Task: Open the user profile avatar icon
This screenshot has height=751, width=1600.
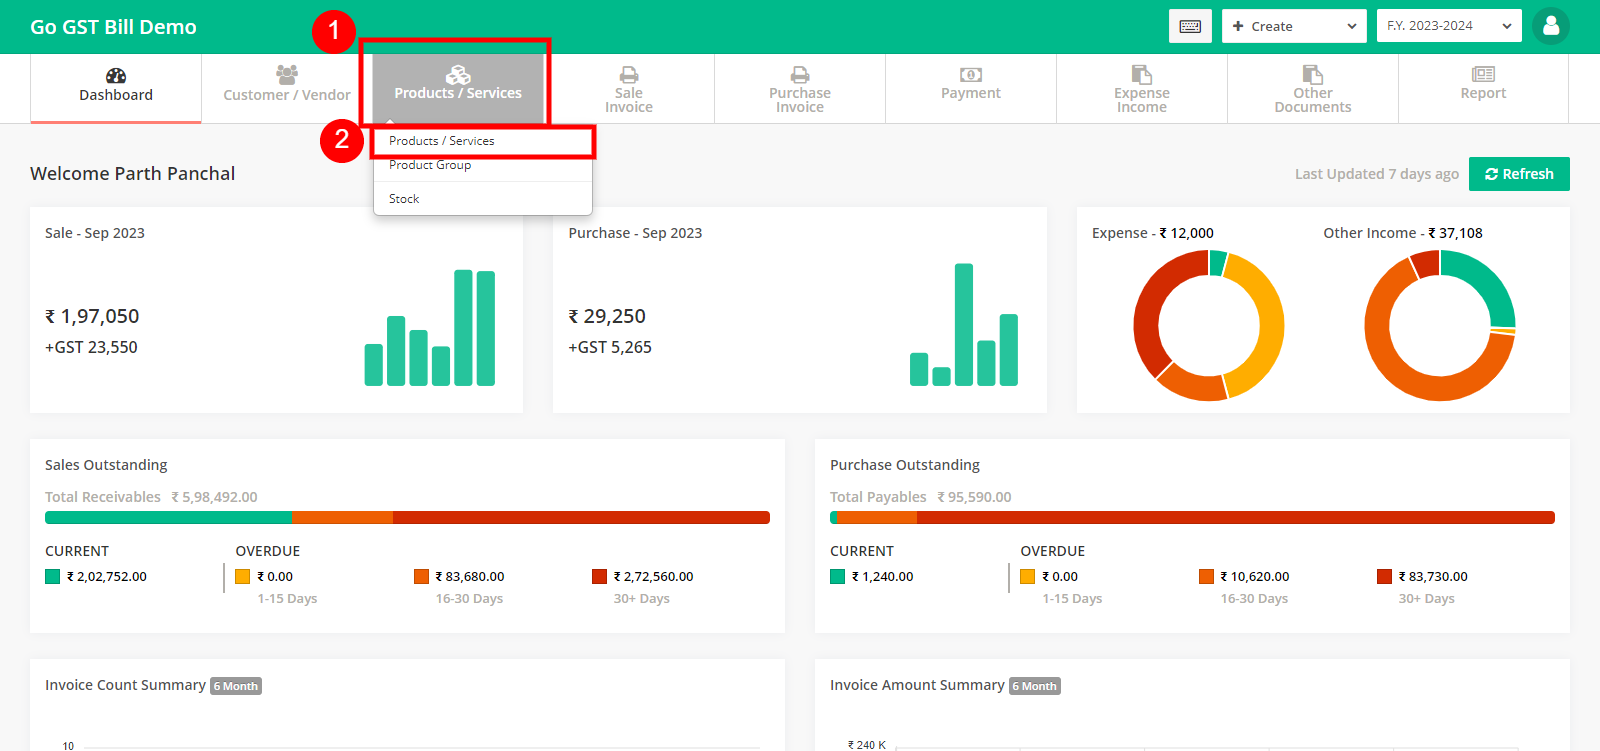Action: tap(1551, 26)
